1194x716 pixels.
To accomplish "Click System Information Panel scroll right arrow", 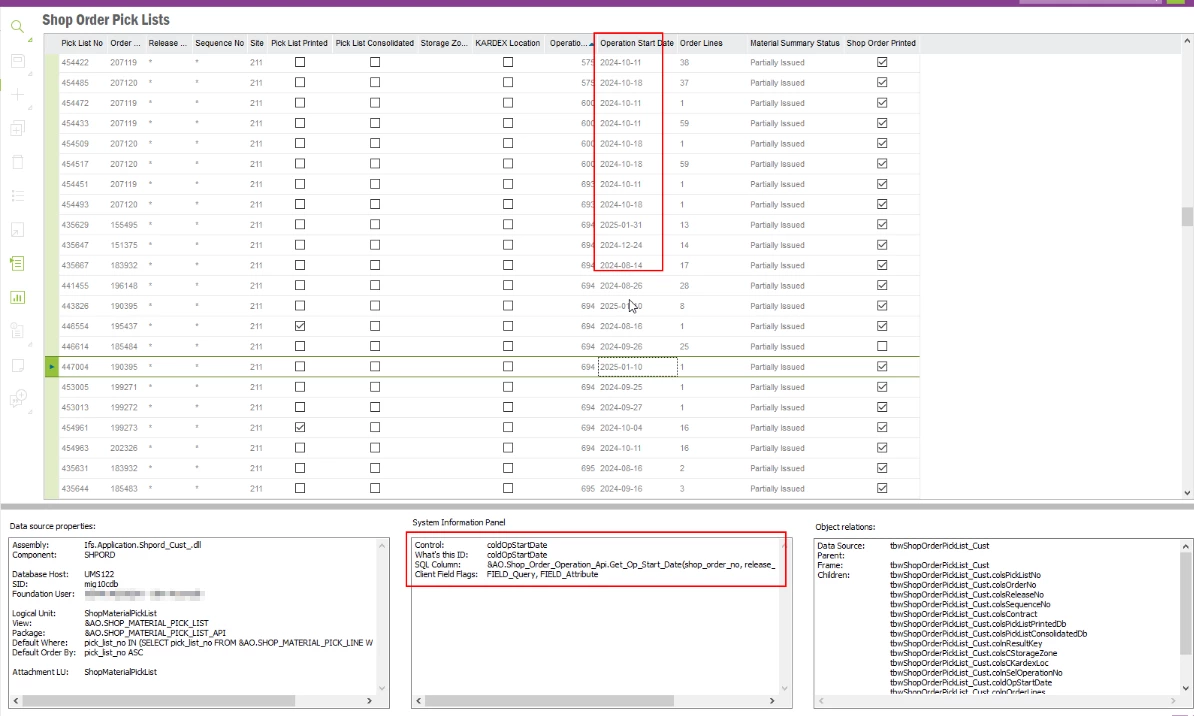I will coord(771,700).
